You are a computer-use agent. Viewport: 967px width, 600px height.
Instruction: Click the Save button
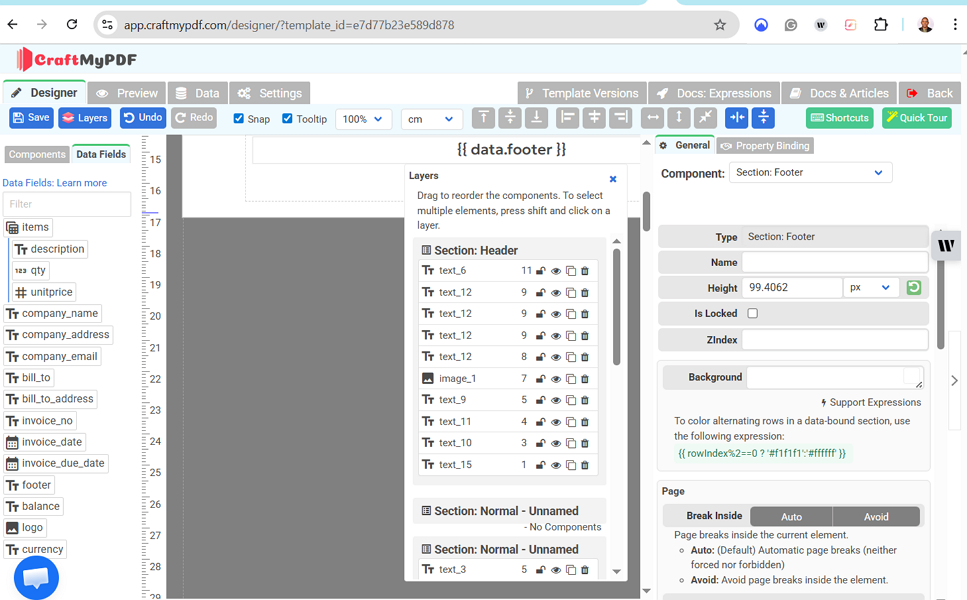(x=31, y=118)
